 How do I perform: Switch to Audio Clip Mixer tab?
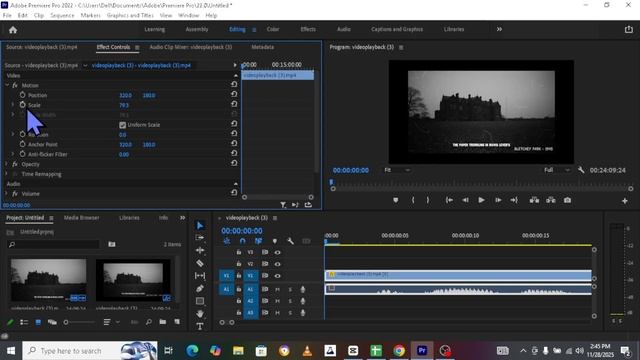(x=191, y=47)
